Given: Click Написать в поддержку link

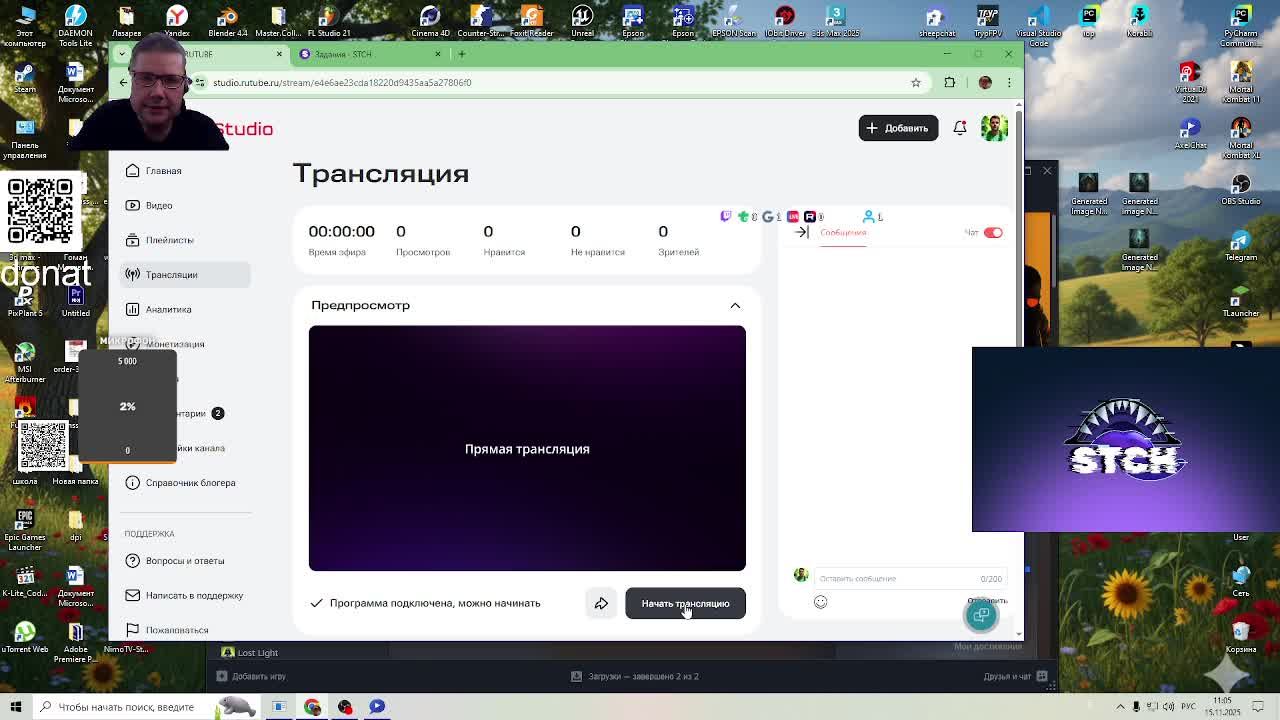Looking at the screenshot, I should [x=185, y=595].
